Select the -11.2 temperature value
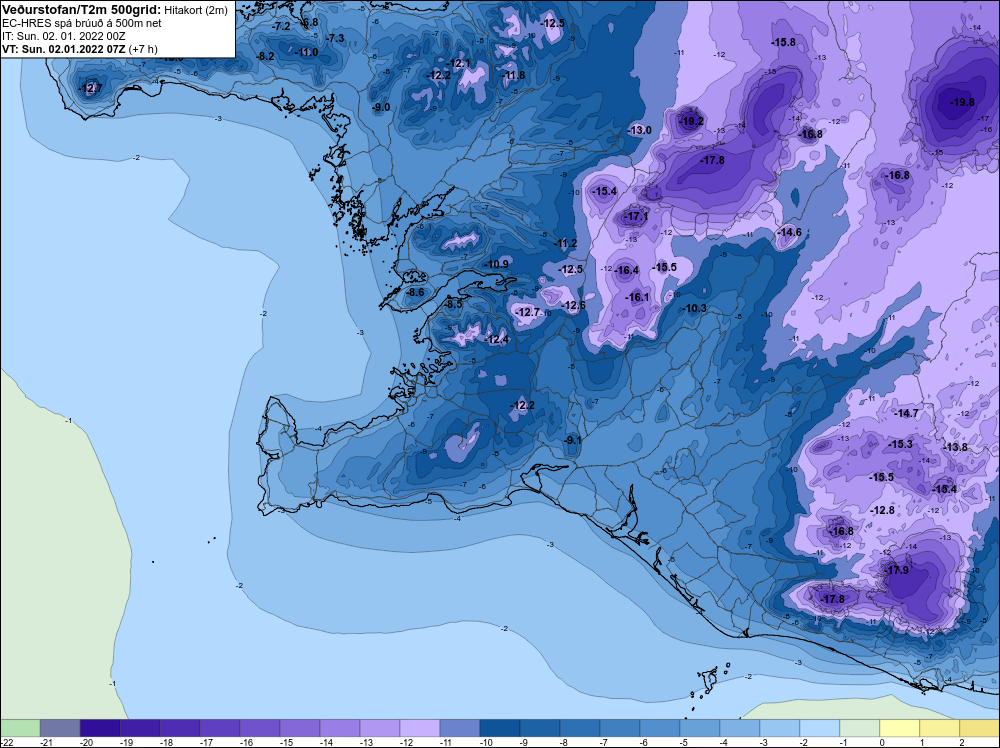Screen dimensions: 1000x748 (x=564, y=244)
